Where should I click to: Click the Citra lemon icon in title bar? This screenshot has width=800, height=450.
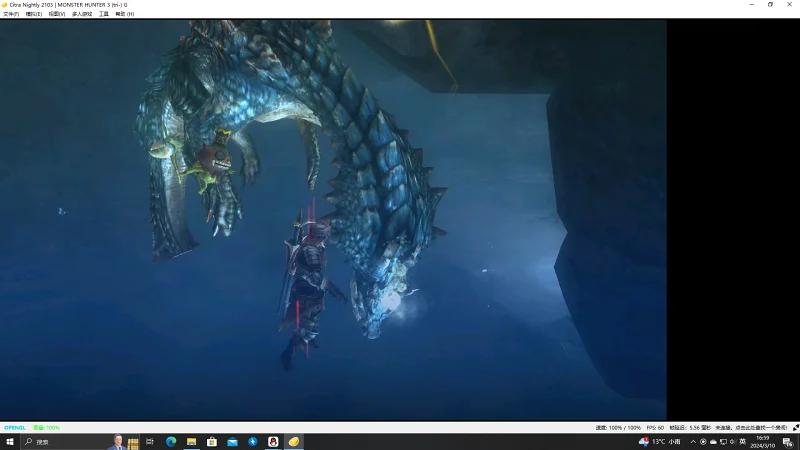[5, 5]
